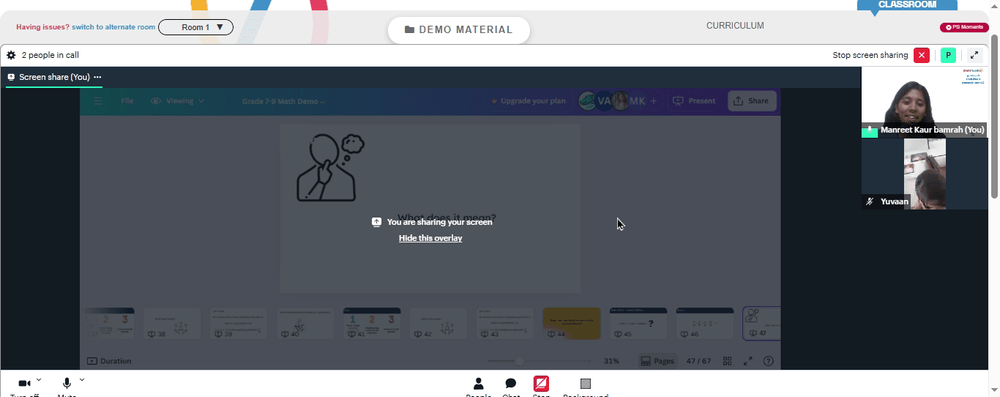Click the thinking person slide illustration
Image resolution: width=1000 pixels, height=397 pixels.
click(330, 168)
